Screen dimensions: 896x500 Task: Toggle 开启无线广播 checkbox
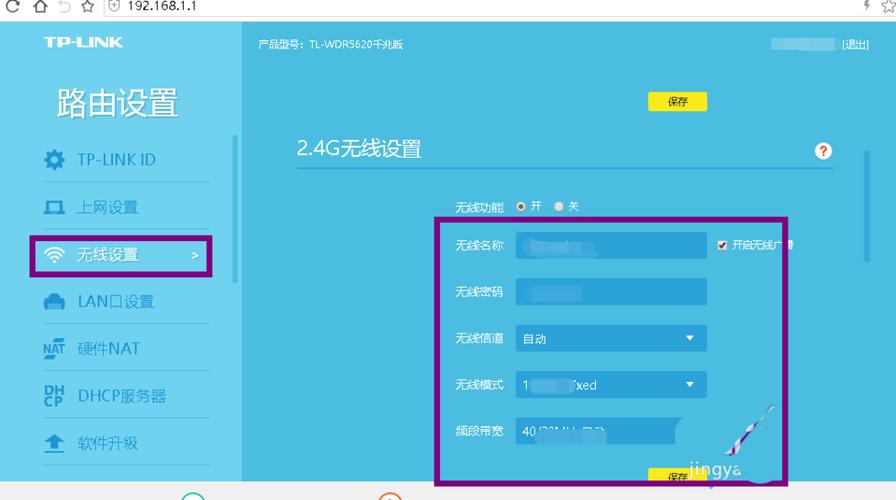pos(722,245)
